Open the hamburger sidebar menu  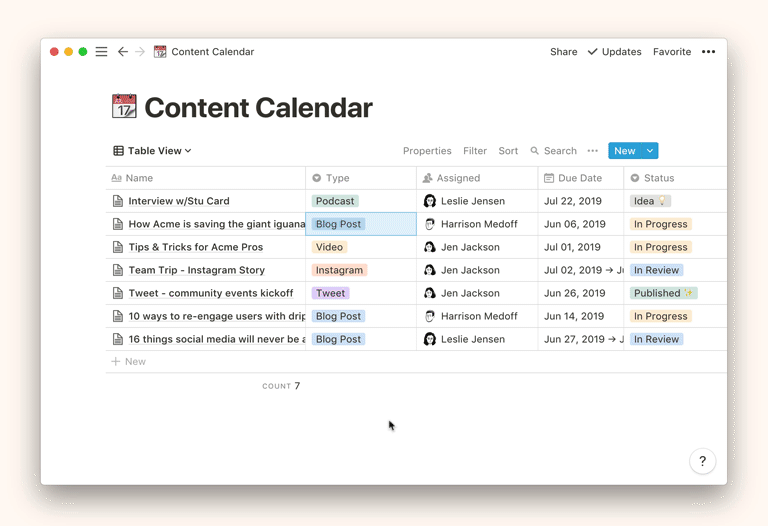[x=101, y=52]
